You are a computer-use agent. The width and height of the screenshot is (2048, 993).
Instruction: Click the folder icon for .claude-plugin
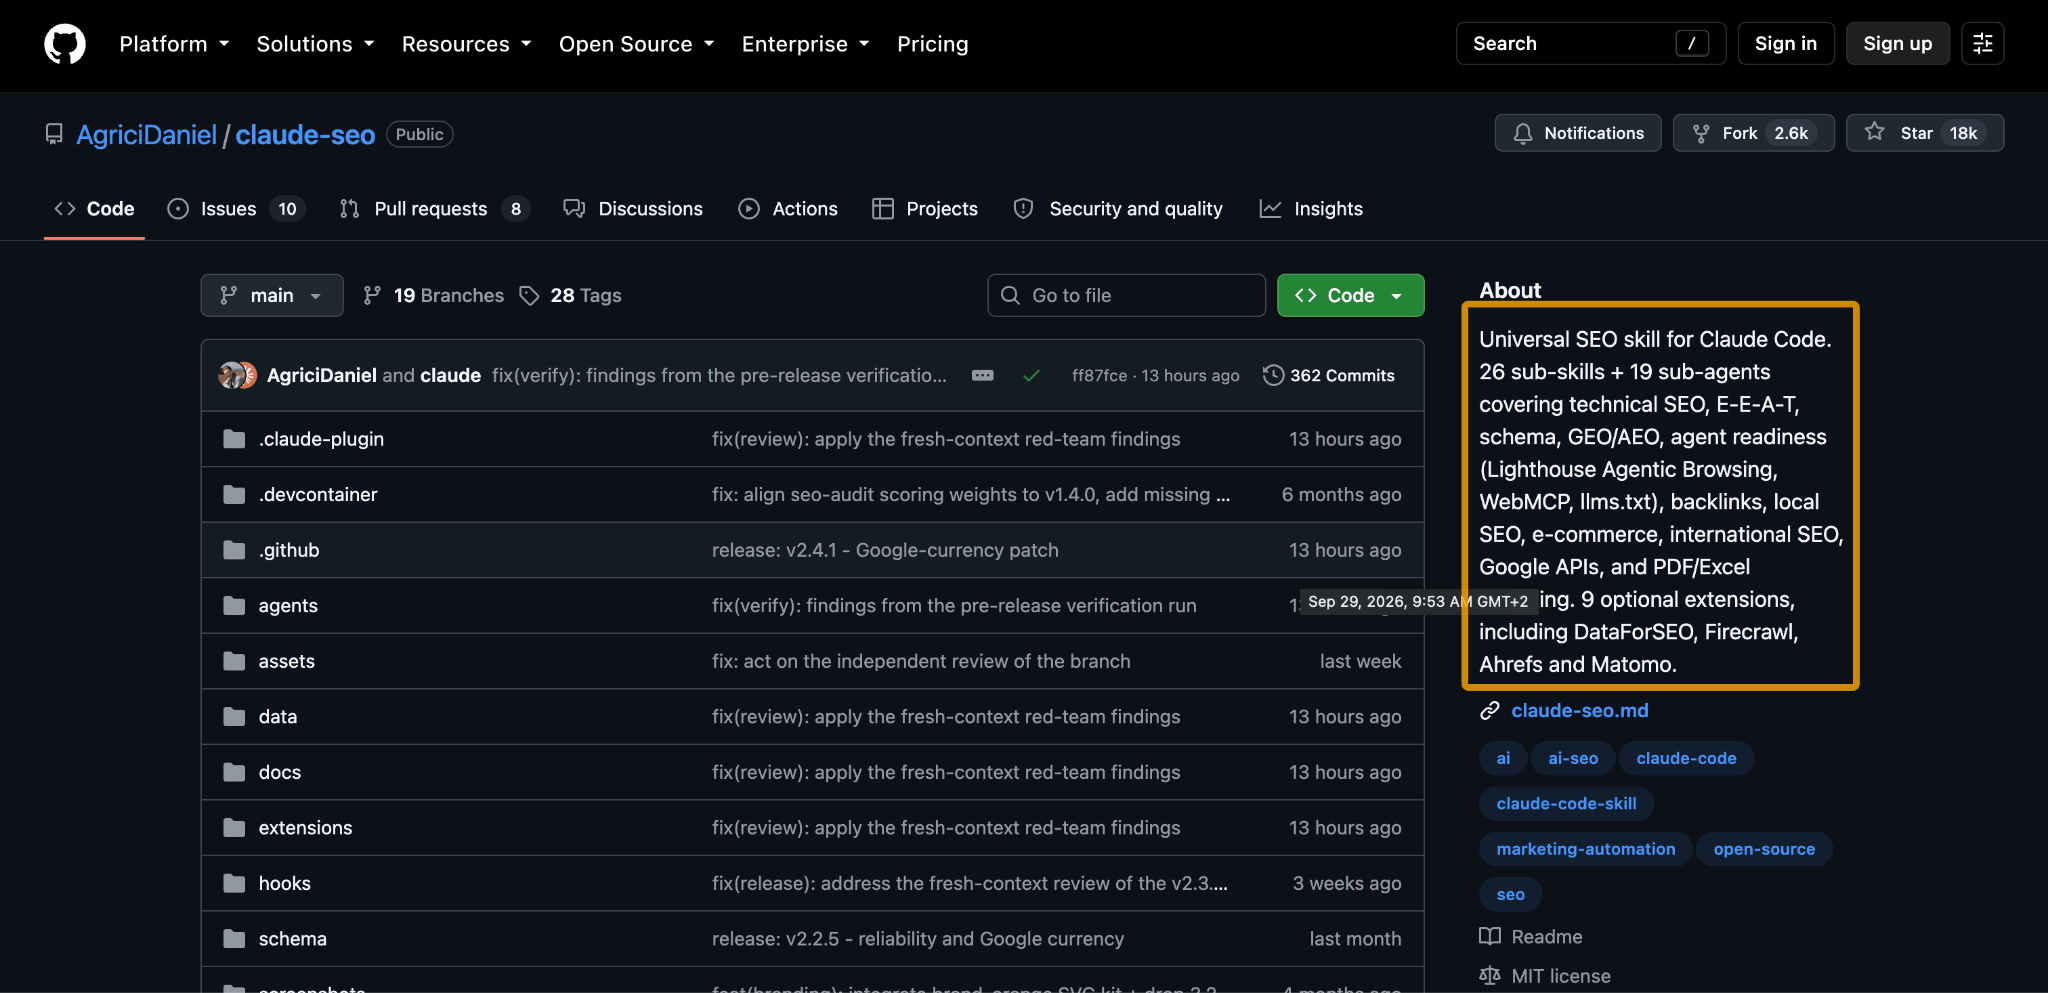(x=234, y=439)
